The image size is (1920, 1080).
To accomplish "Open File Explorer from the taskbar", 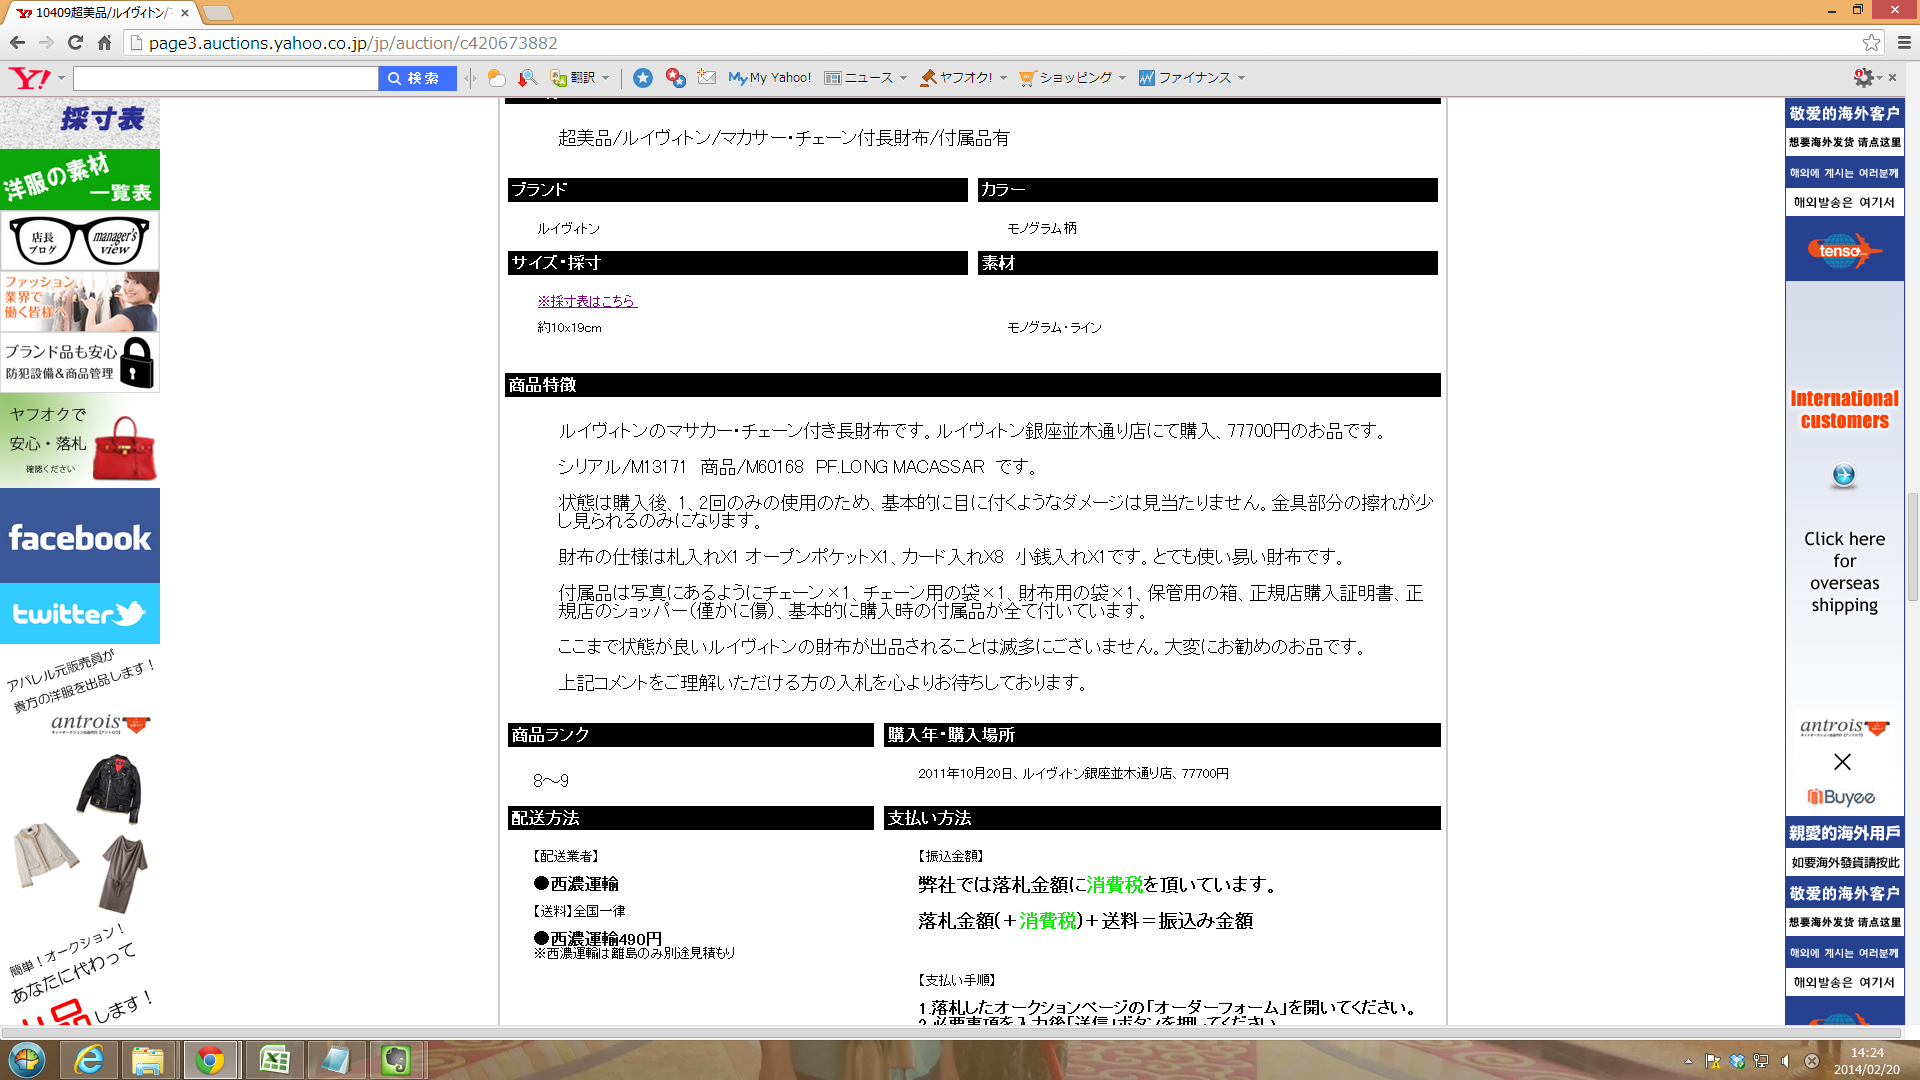I will point(148,1060).
